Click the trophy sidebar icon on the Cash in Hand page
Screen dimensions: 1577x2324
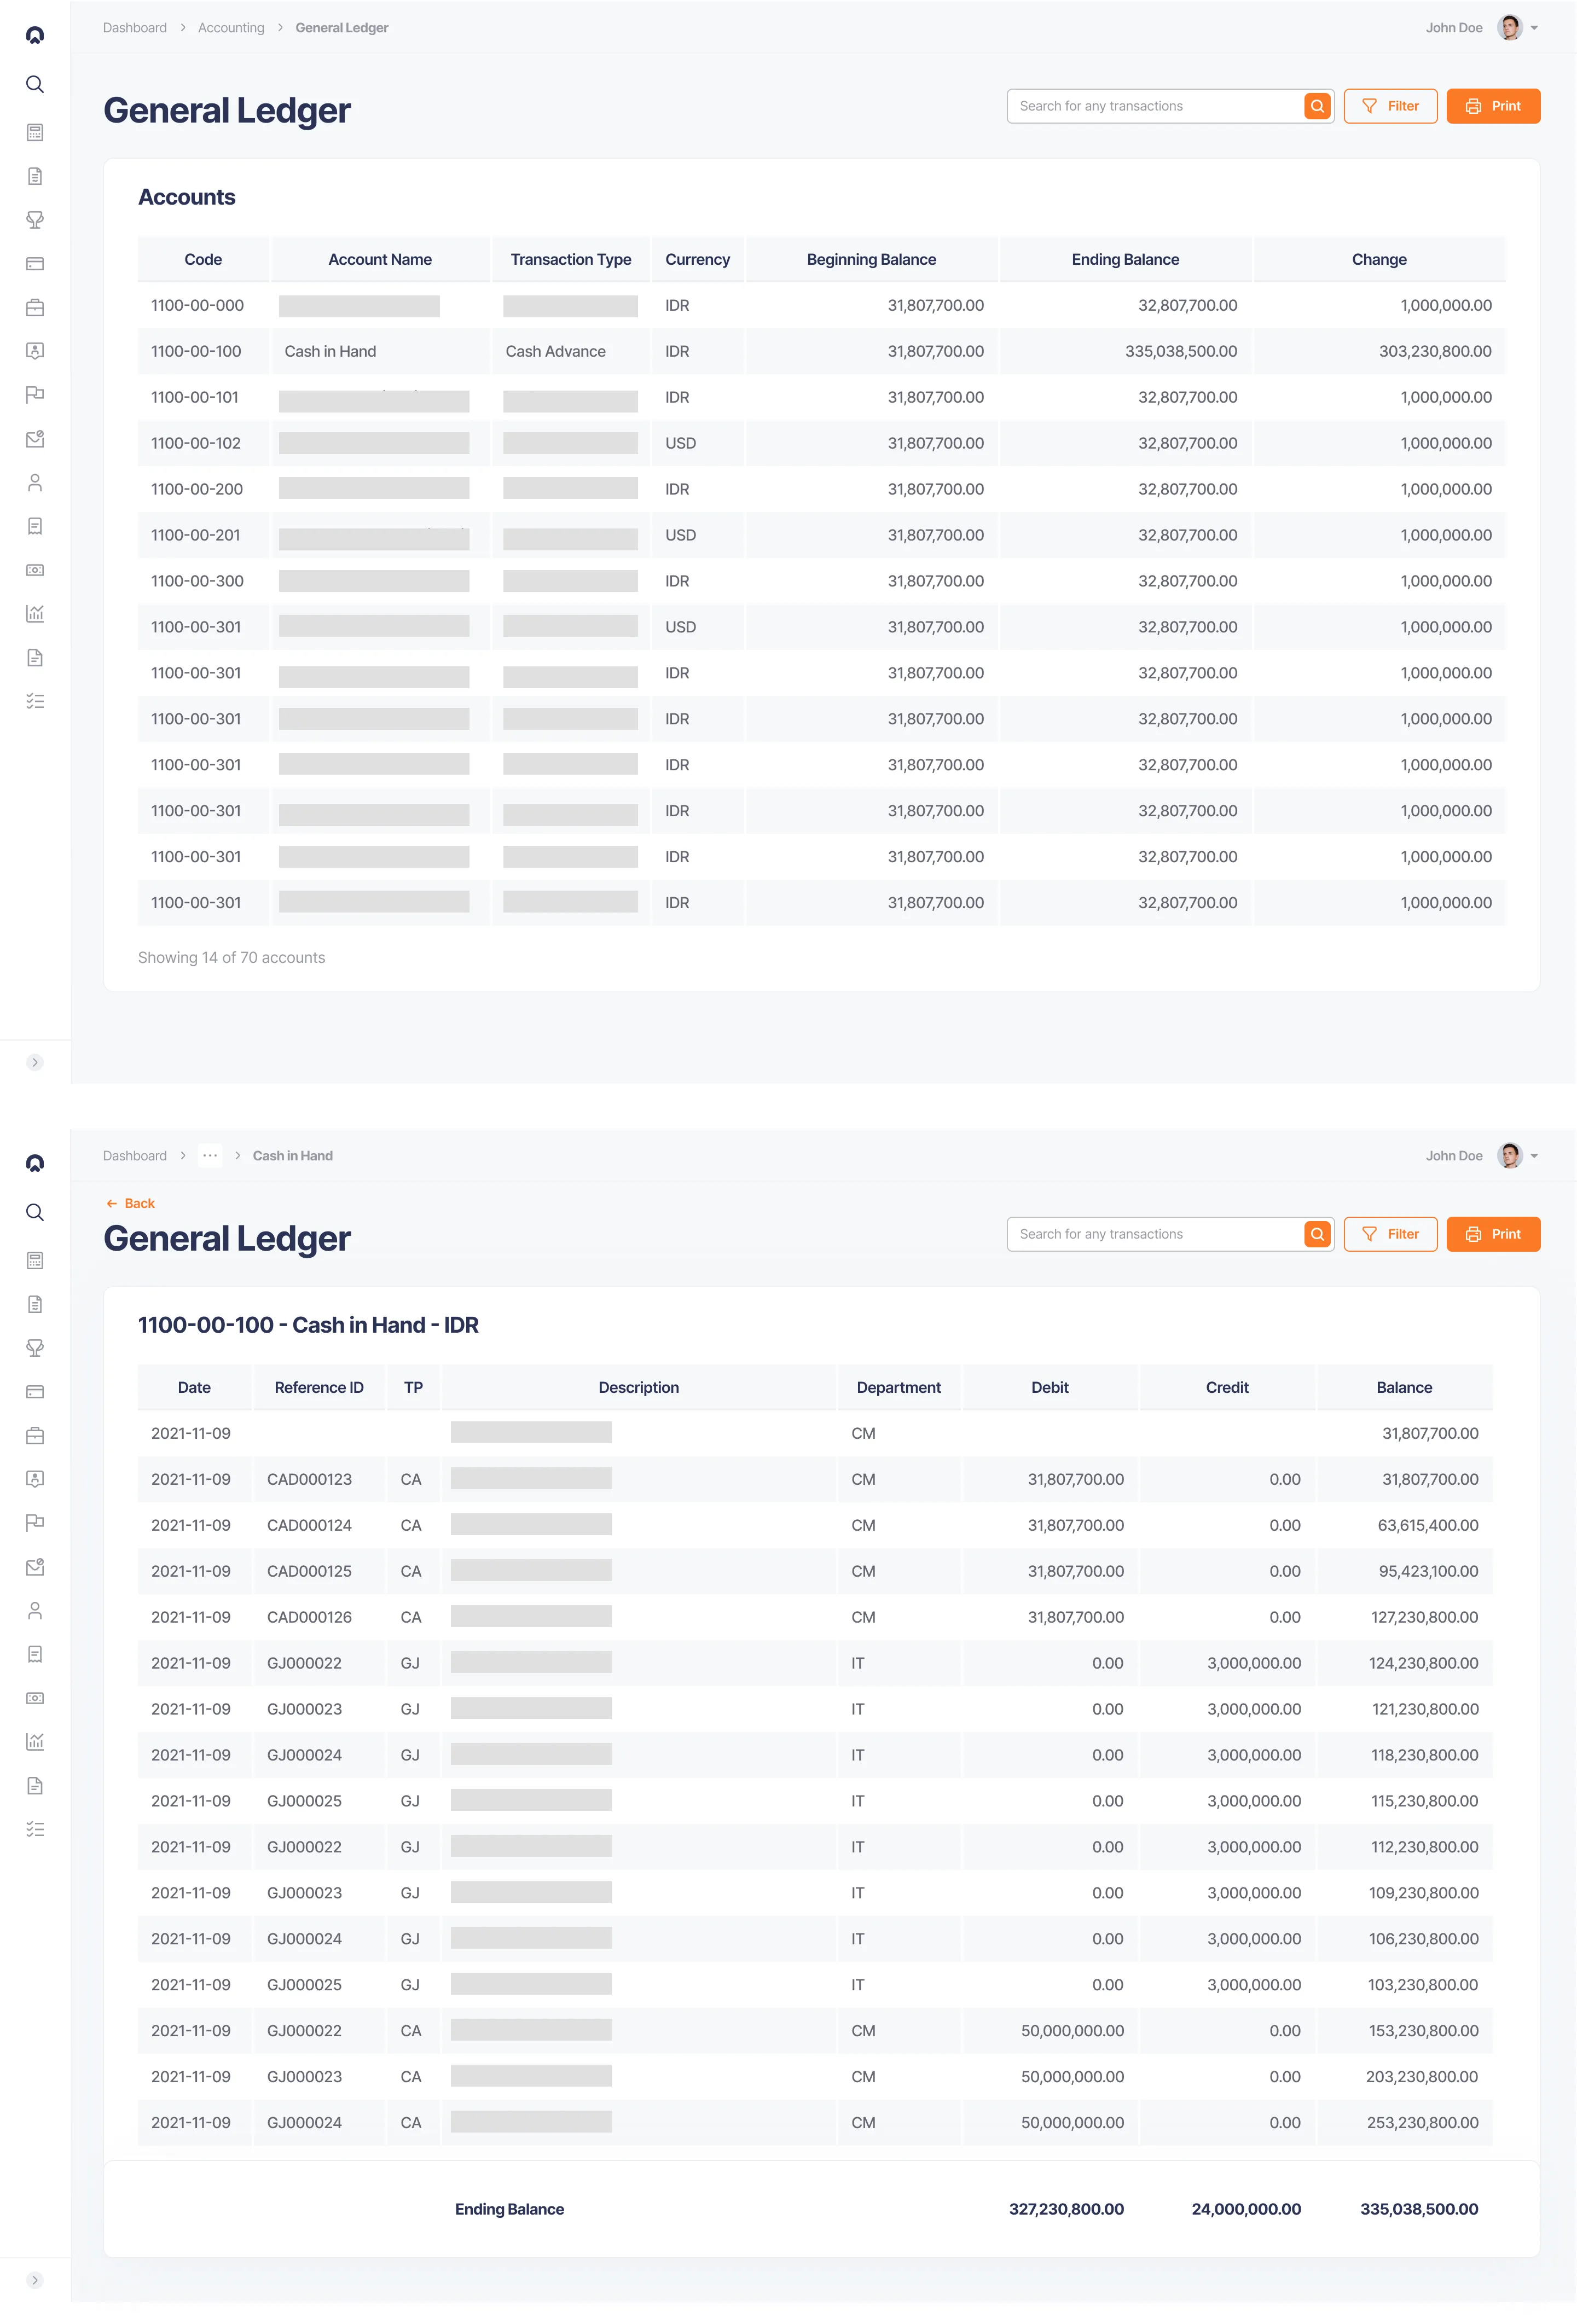35,1348
